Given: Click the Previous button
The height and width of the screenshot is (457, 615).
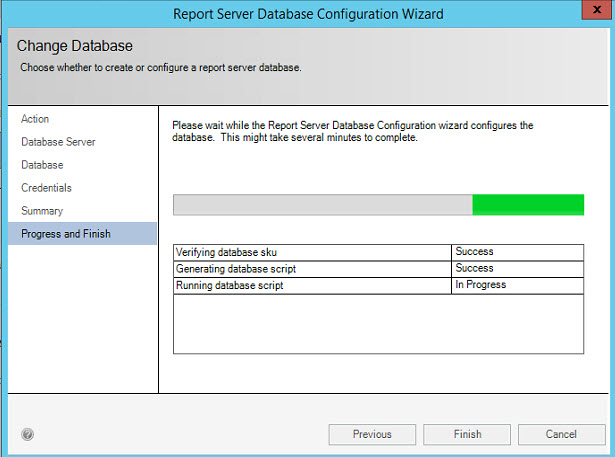Looking at the screenshot, I should (372, 434).
